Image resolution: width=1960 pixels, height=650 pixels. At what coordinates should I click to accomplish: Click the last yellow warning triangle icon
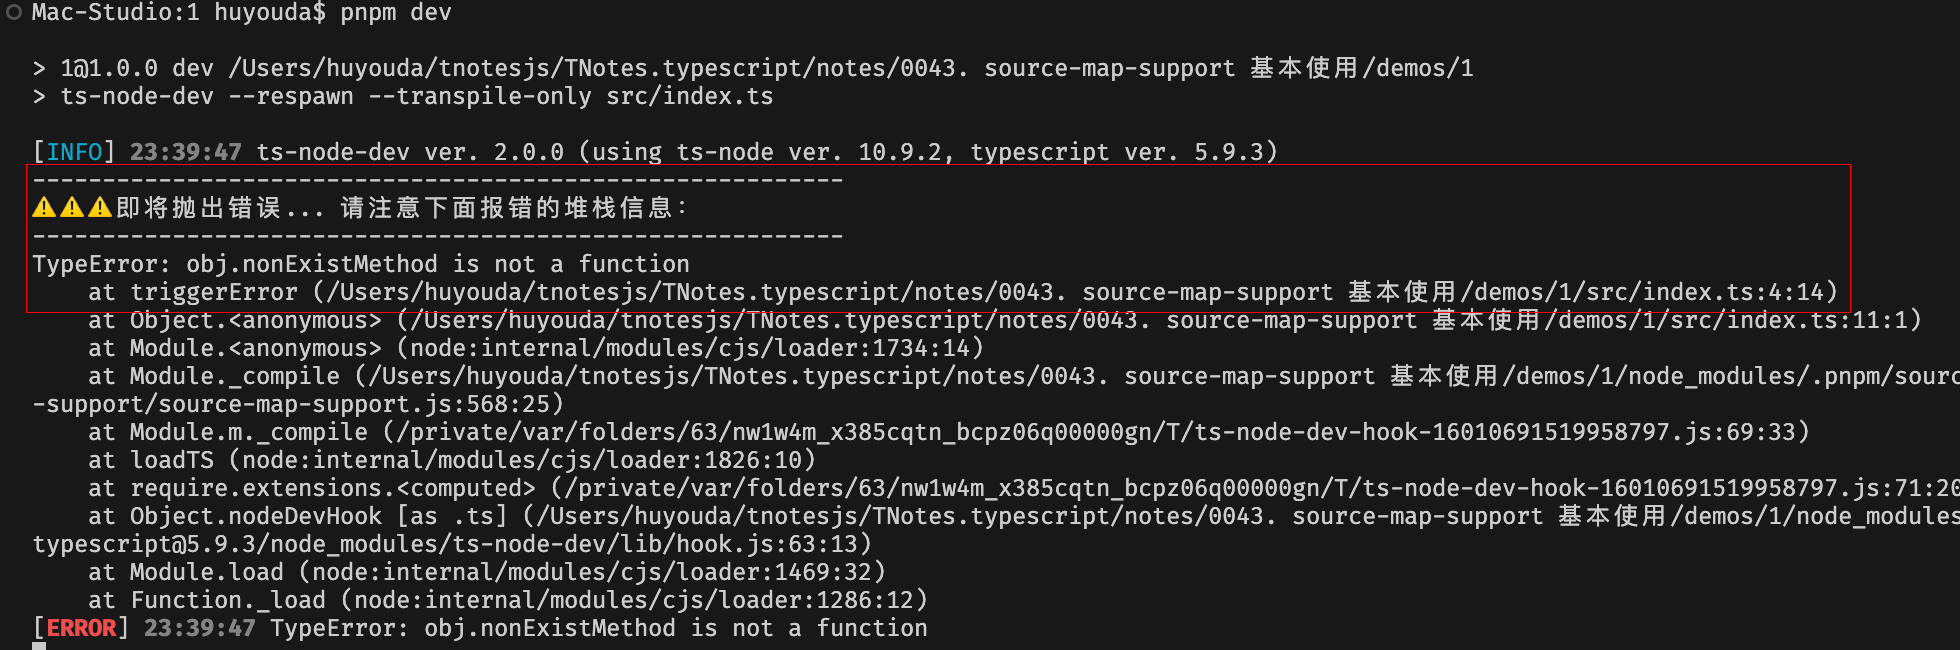100,207
